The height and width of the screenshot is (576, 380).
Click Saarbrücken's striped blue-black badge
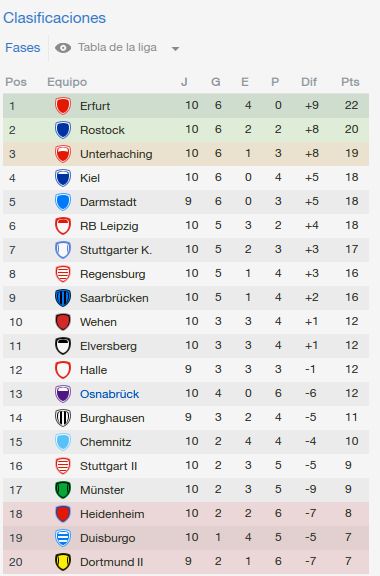(63, 298)
